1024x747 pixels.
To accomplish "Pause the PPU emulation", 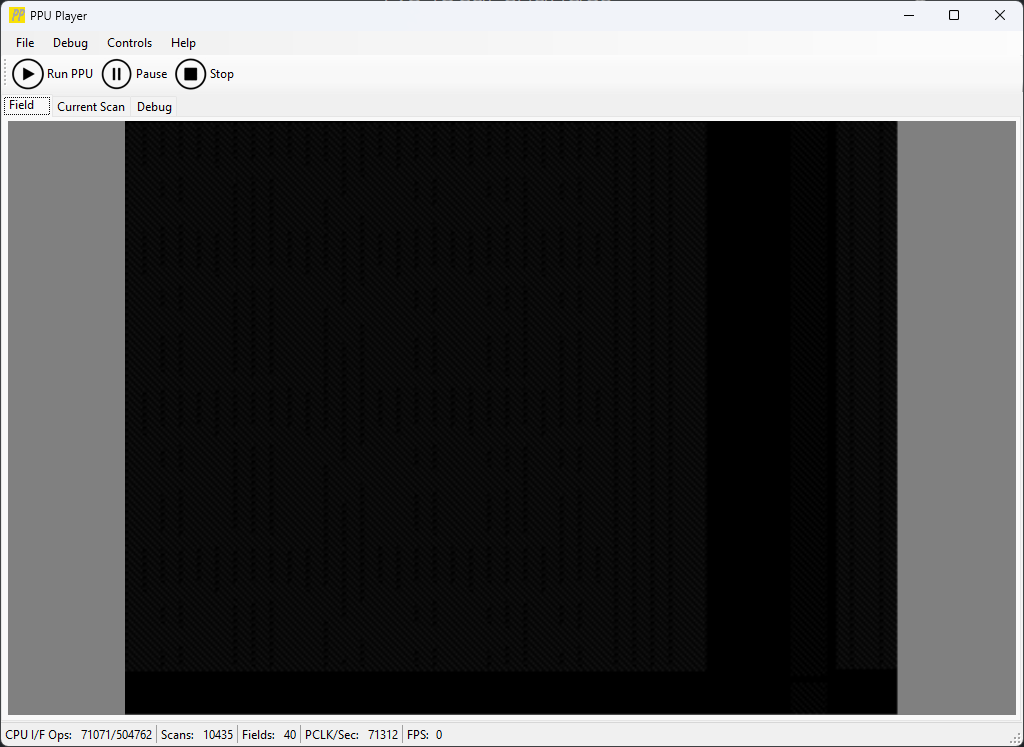I will [x=117, y=74].
